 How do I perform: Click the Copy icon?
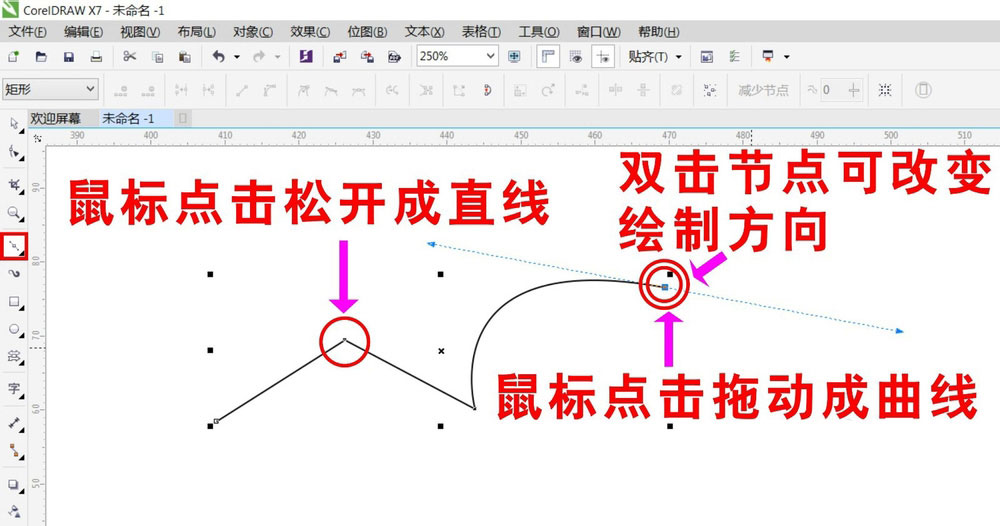coord(157,57)
